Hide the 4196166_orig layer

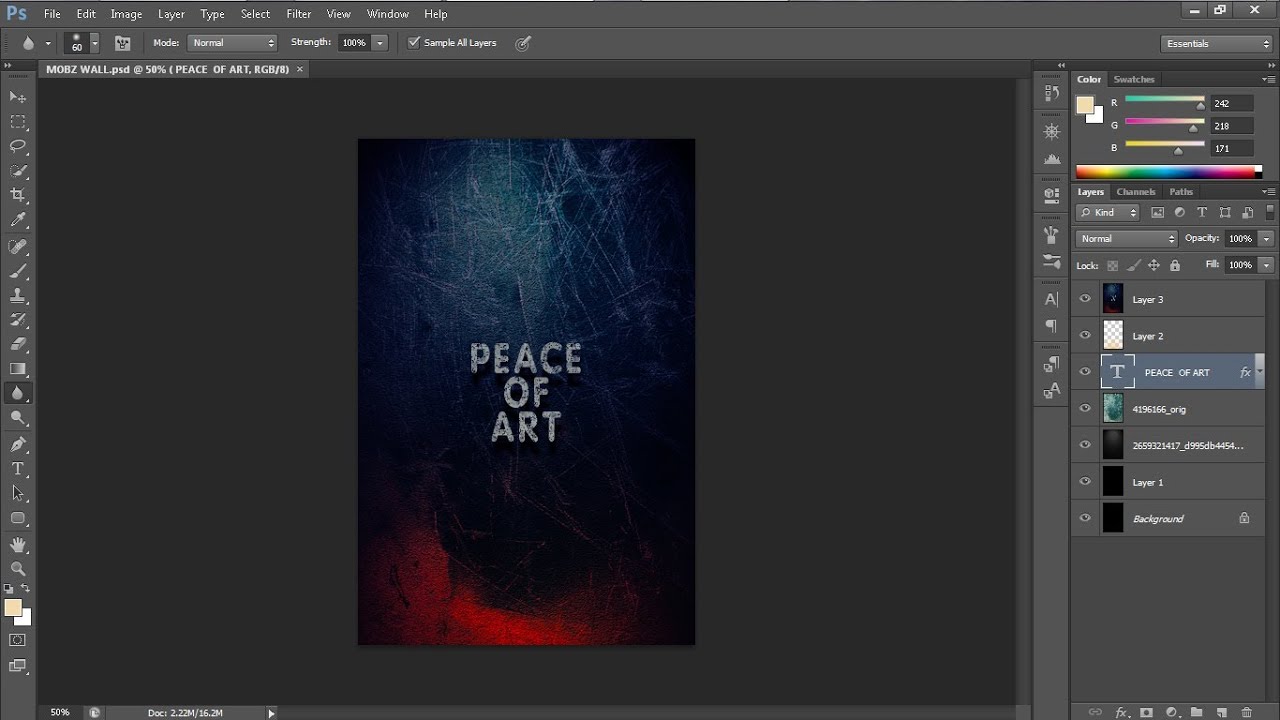click(1085, 409)
